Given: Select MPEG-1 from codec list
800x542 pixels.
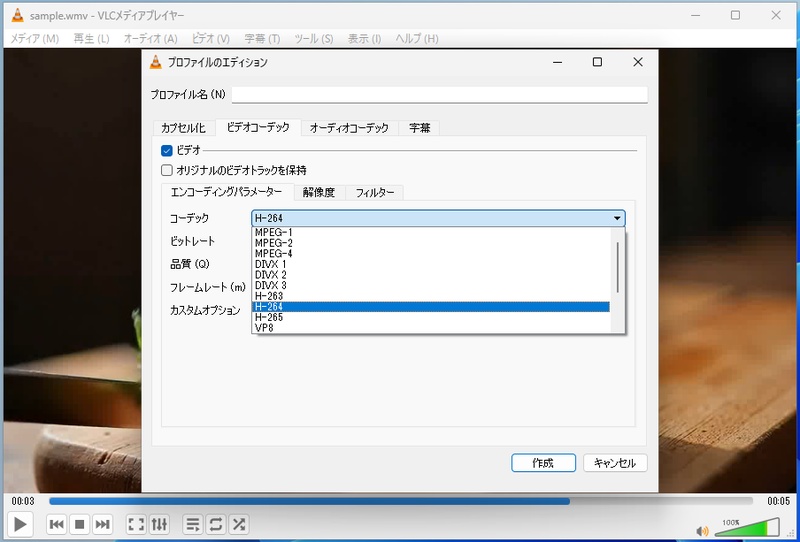Looking at the screenshot, I should pyautogui.click(x=431, y=232).
